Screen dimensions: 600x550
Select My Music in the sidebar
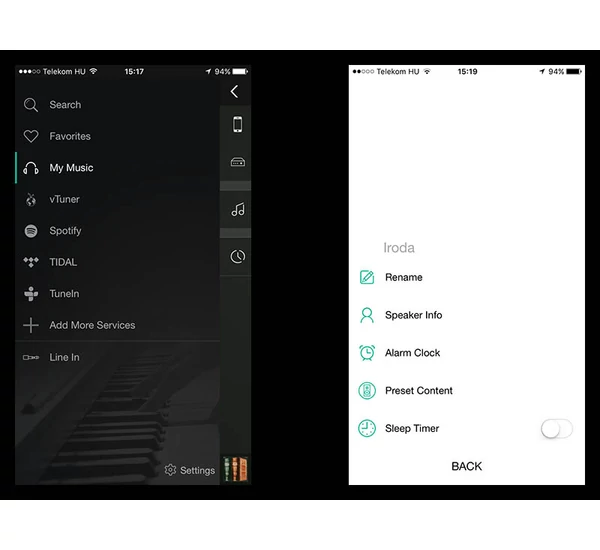[70, 168]
